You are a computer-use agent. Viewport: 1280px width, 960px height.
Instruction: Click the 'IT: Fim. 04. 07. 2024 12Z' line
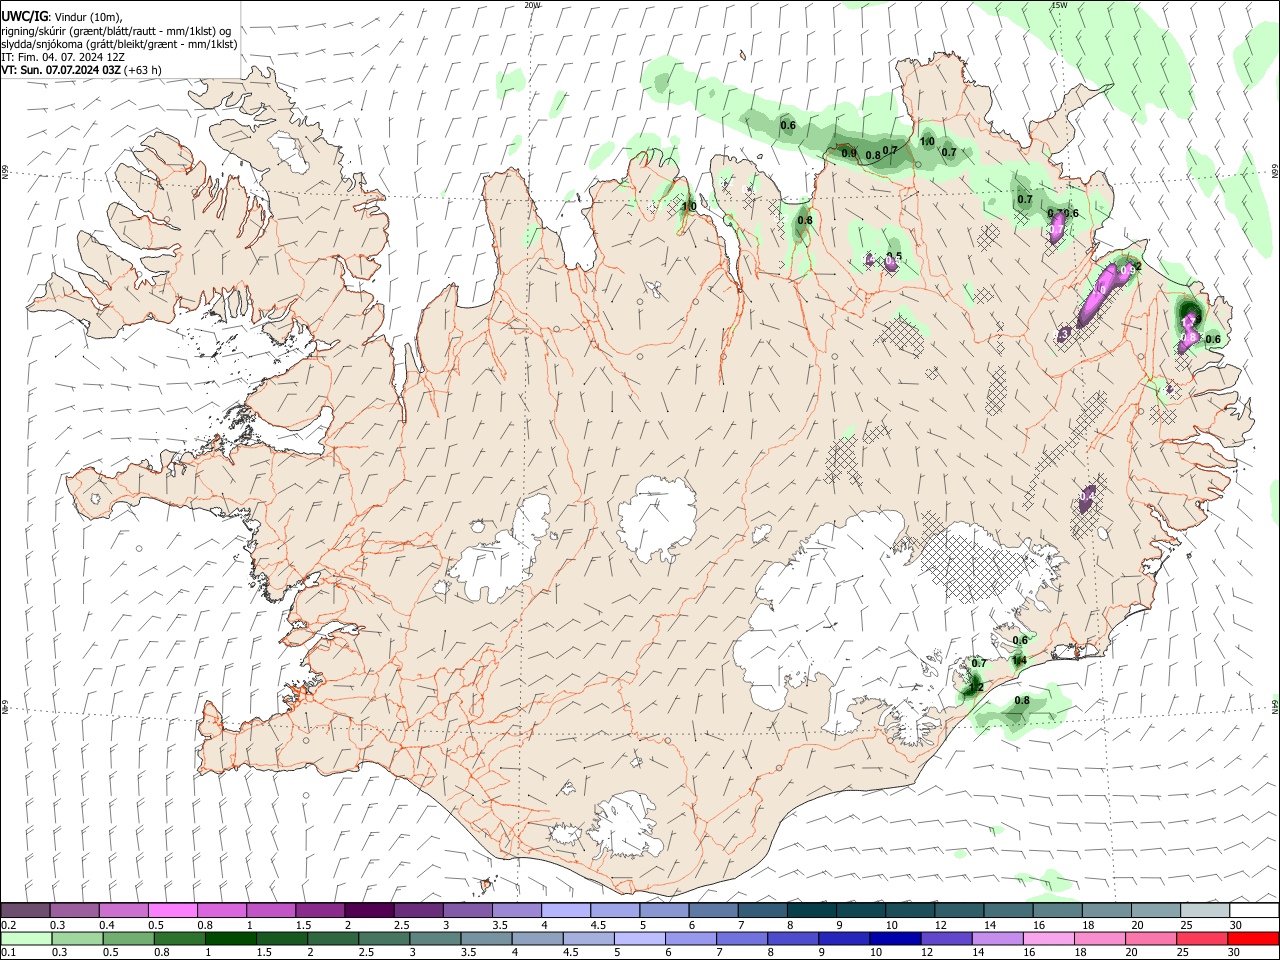pos(63,57)
